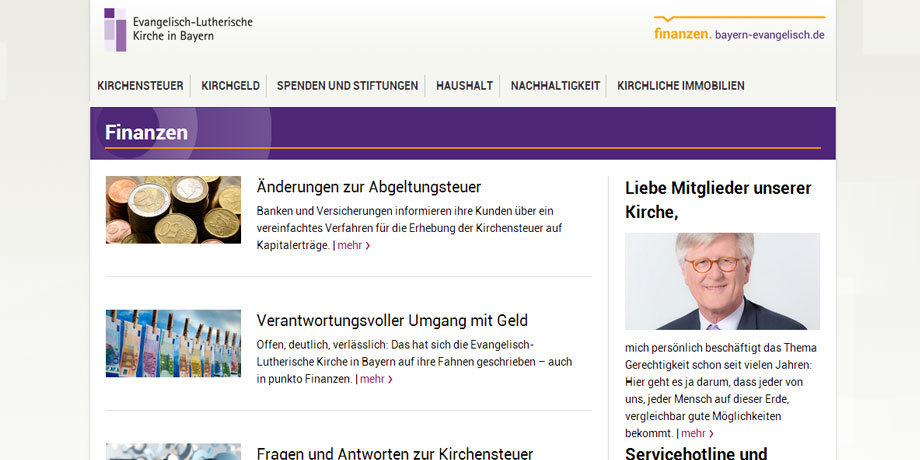Open the banknotes on clothesline thumbnail

173,343
